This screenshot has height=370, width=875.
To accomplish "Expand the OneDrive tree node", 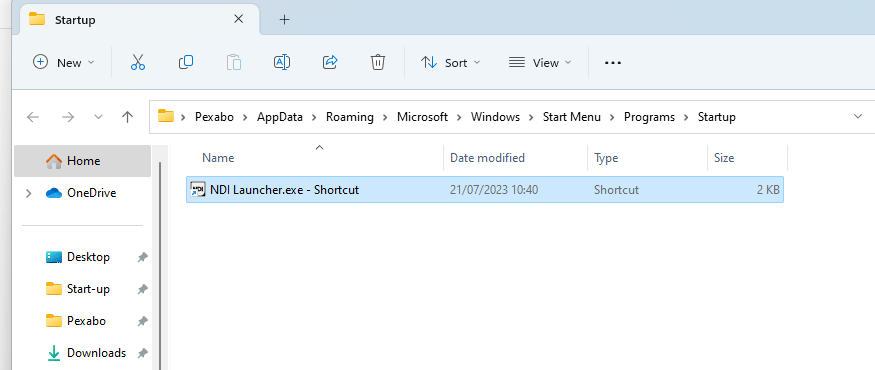I will 28,193.
